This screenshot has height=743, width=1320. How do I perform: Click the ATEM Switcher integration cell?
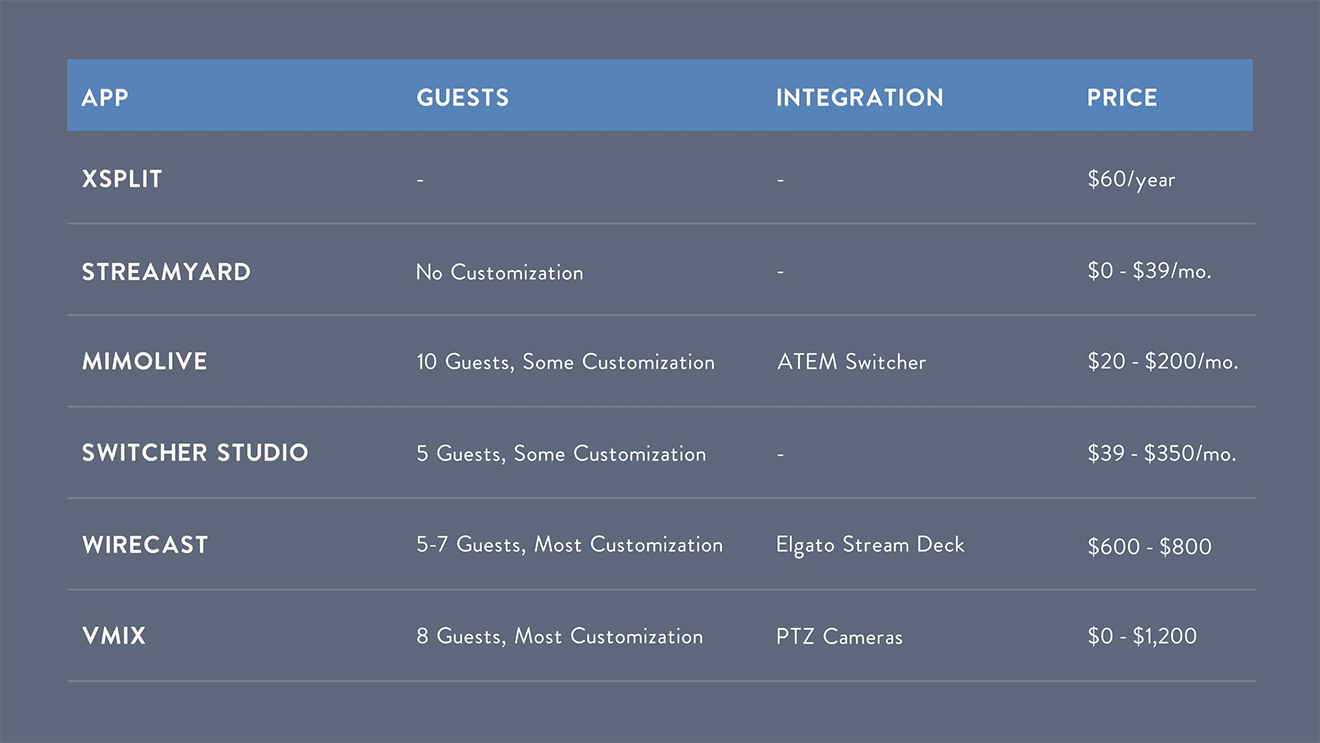tap(851, 362)
